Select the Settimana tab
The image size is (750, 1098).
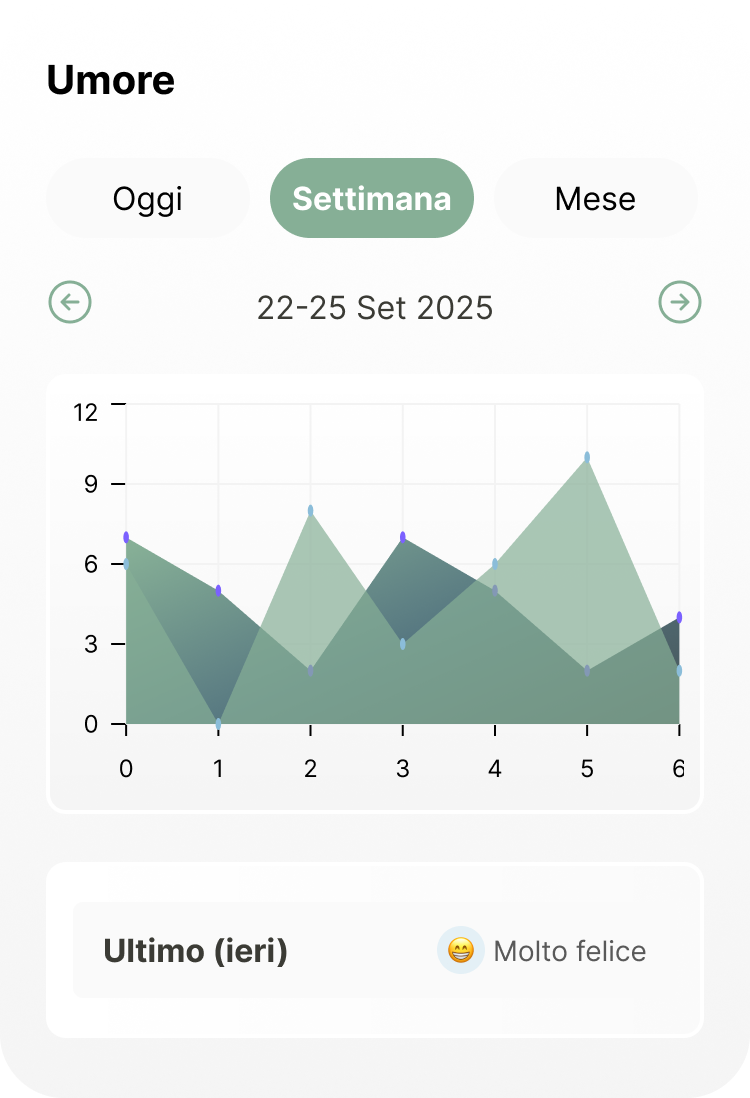pyautogui.click(x=372, y=198)
